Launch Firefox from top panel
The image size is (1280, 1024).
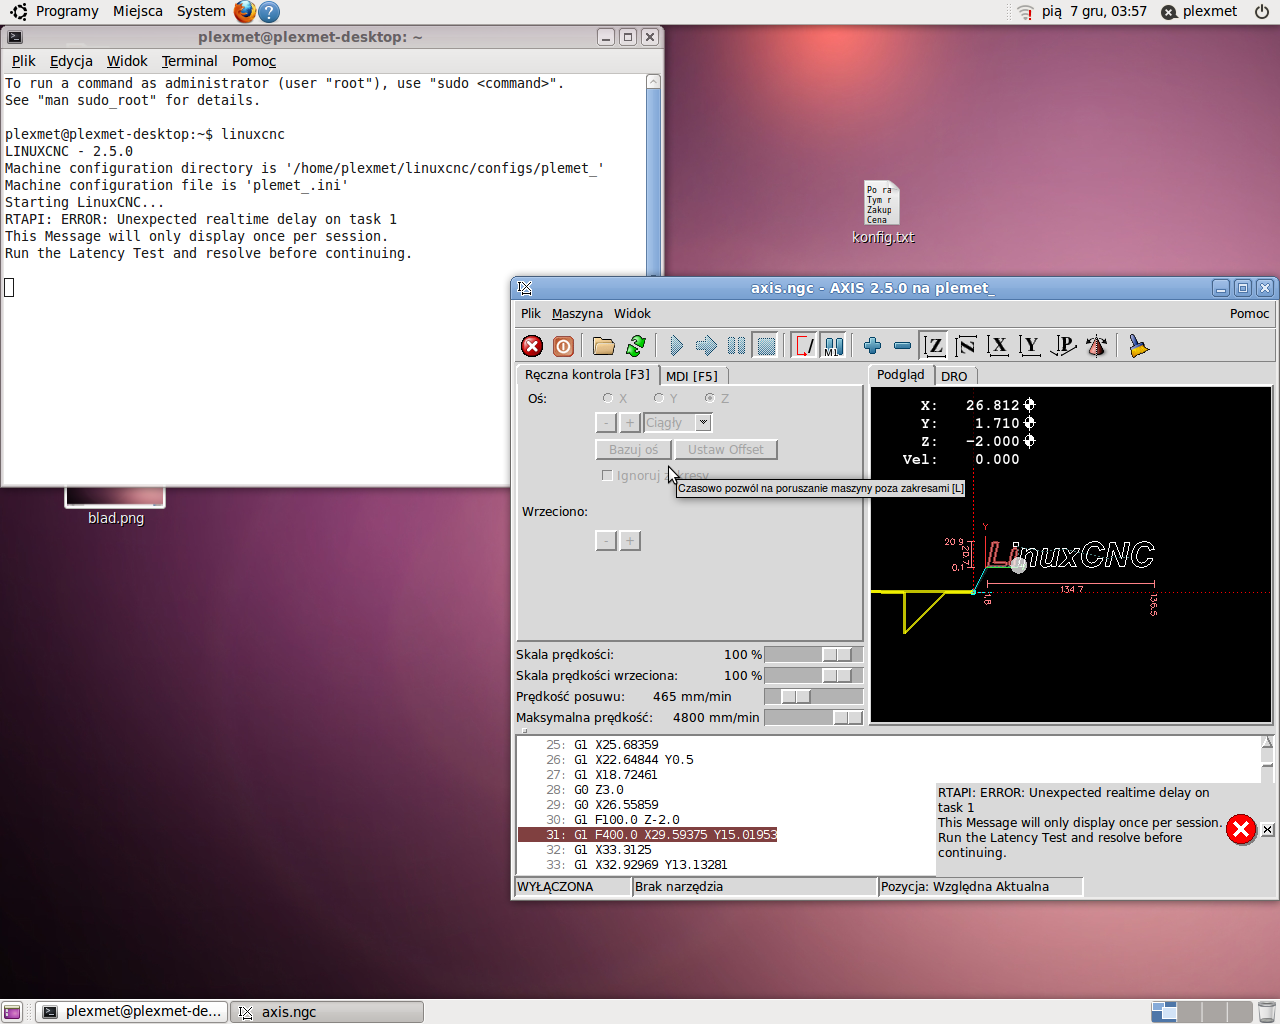[x=245, y=11]
